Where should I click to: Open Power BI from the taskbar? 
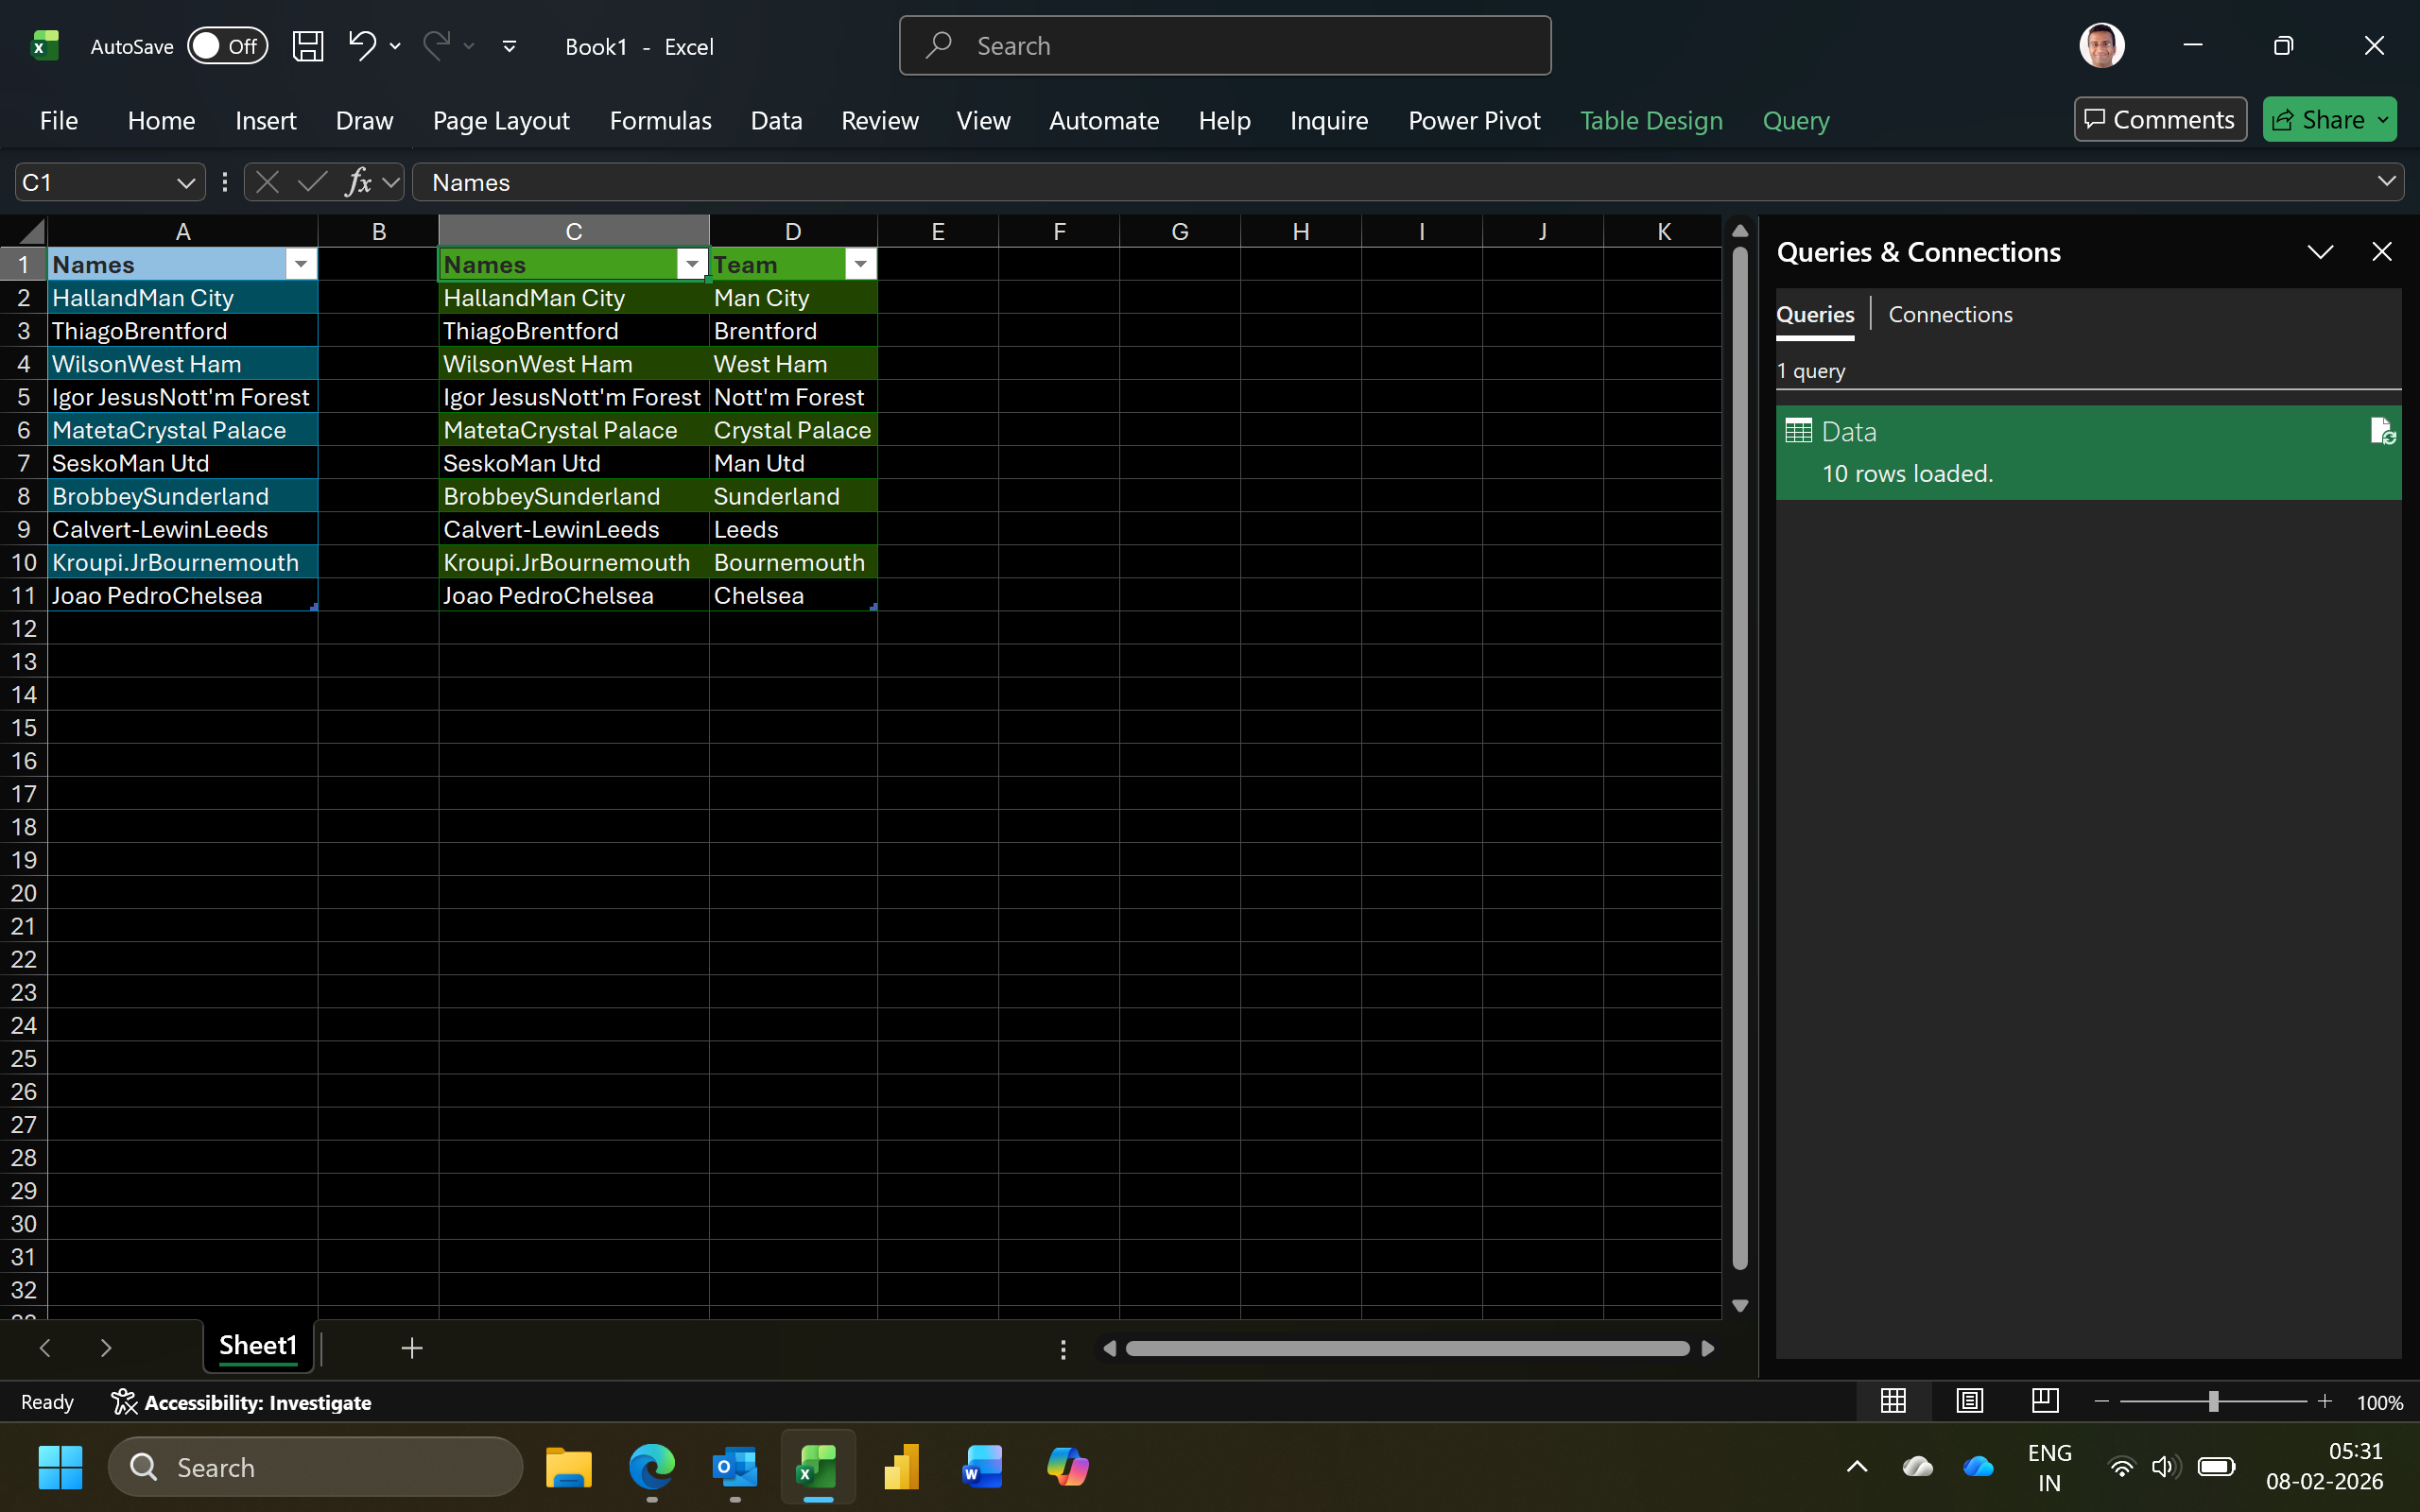pos(900,1467)
